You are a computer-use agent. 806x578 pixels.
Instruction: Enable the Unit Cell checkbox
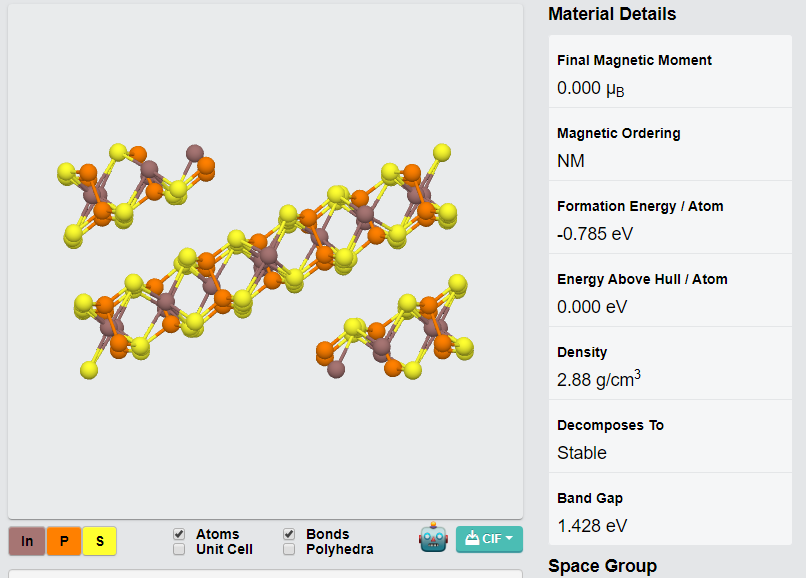tap(179, 549)
